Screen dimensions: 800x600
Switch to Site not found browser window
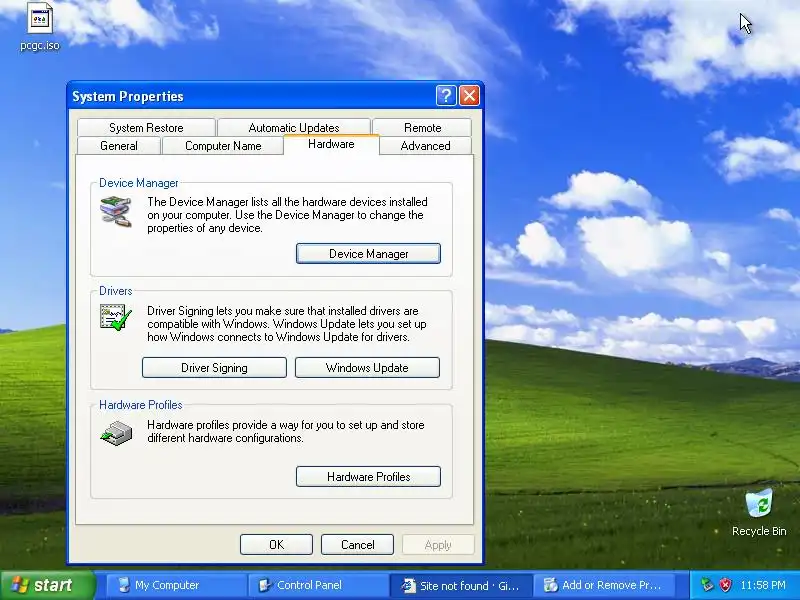(460, 585)
